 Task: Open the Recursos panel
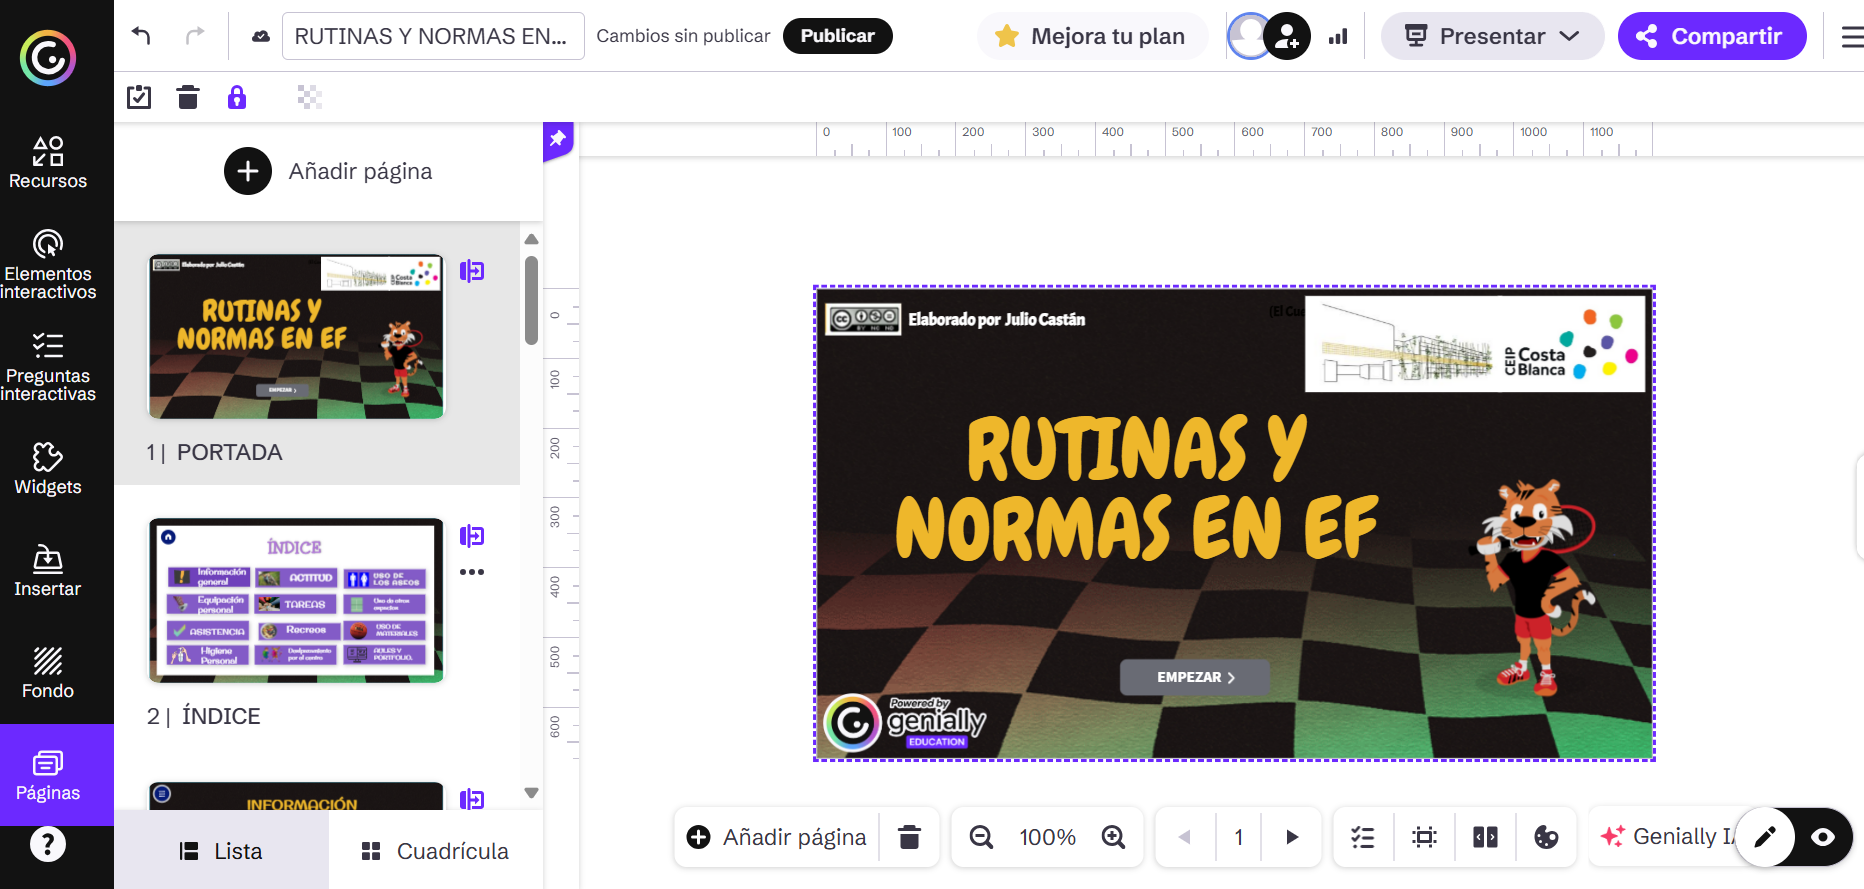click(48, 162)
